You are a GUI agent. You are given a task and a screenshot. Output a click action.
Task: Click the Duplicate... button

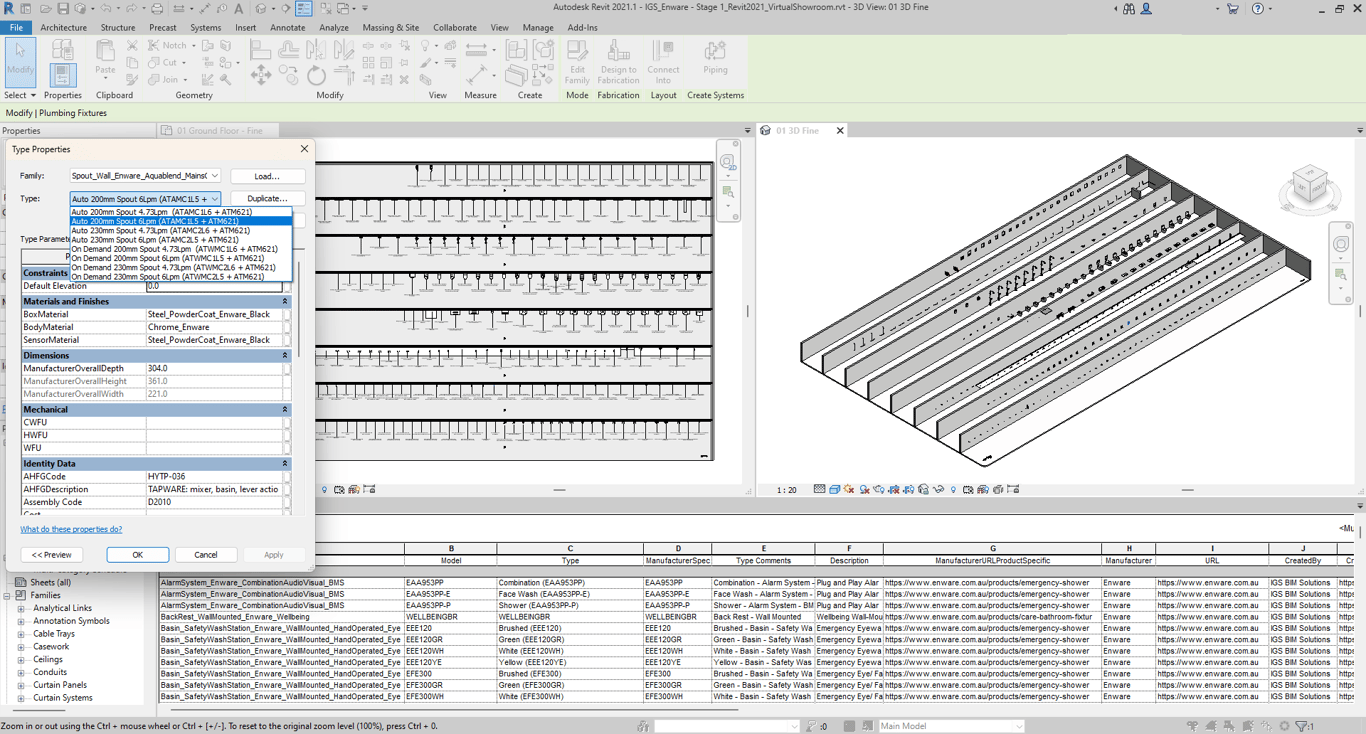[x=267, y=199]
